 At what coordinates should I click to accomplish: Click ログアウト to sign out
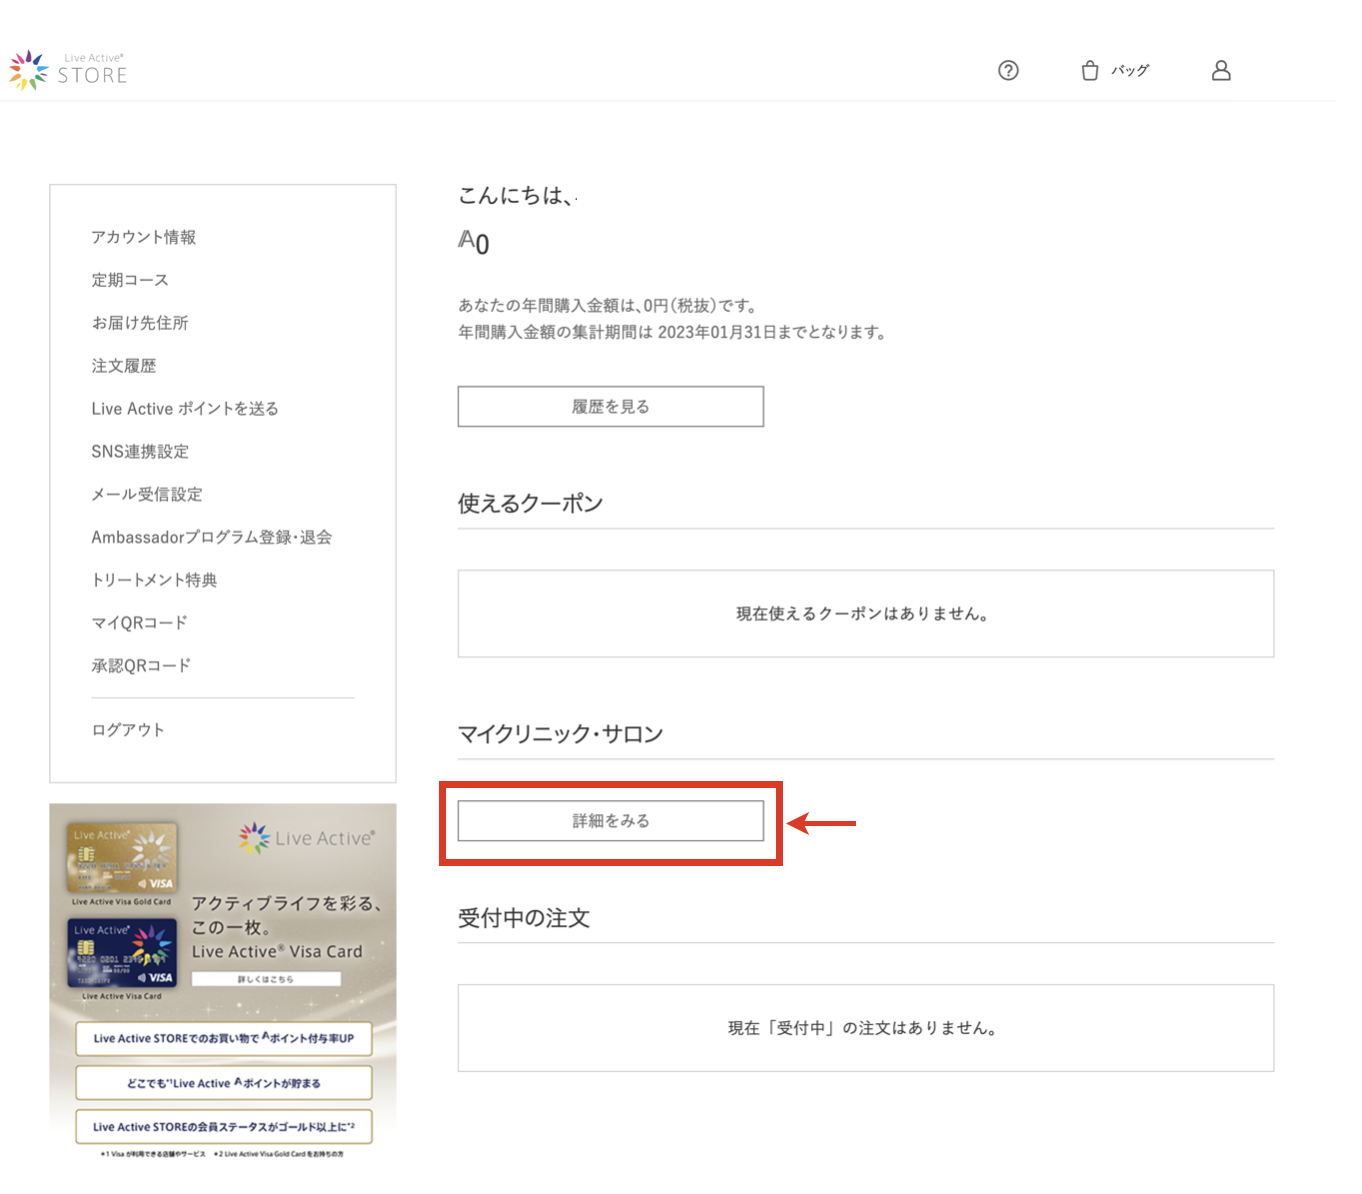128,730
